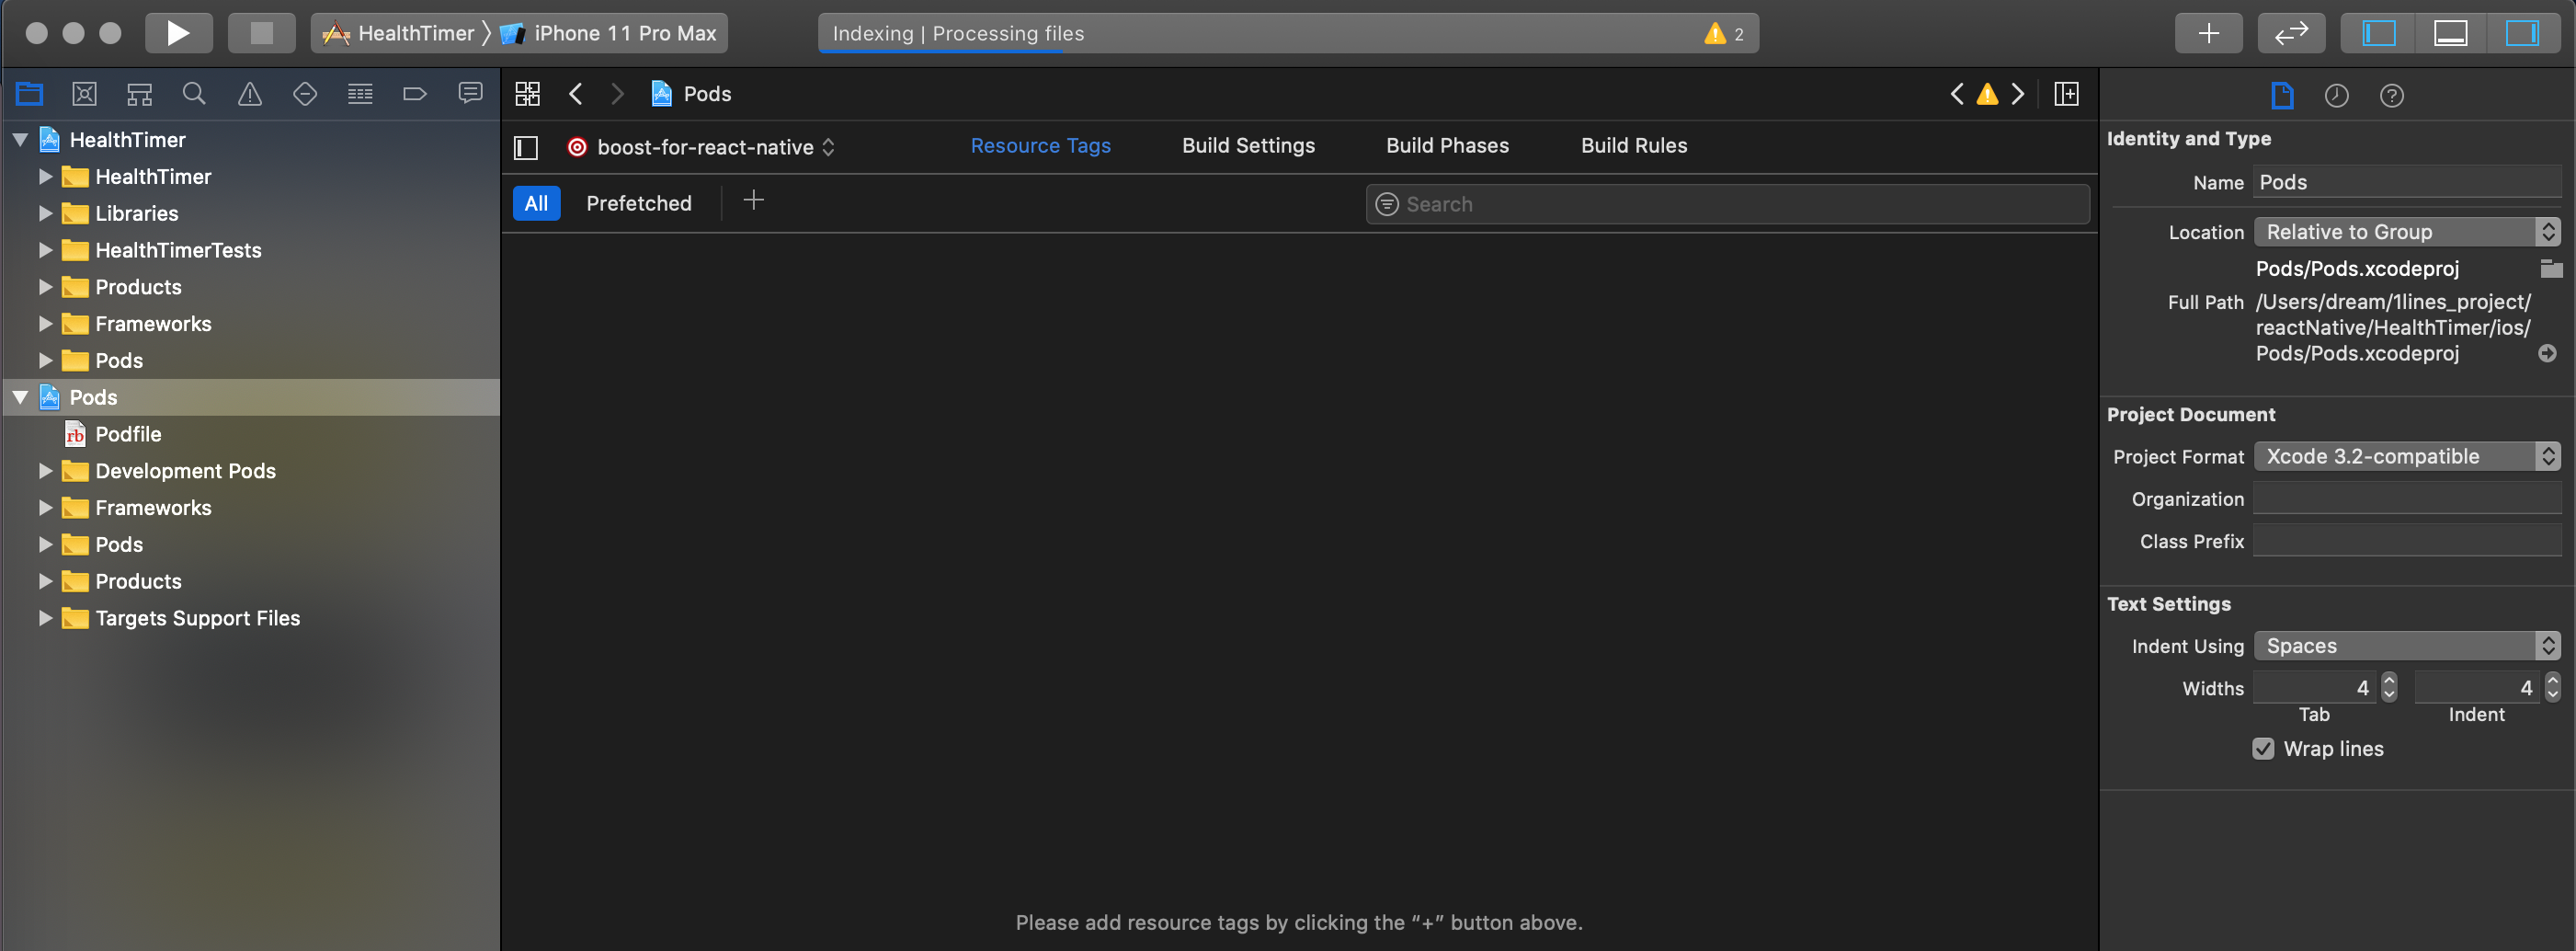Click the Indexing progress activity bar

[x=1288, y=34]
